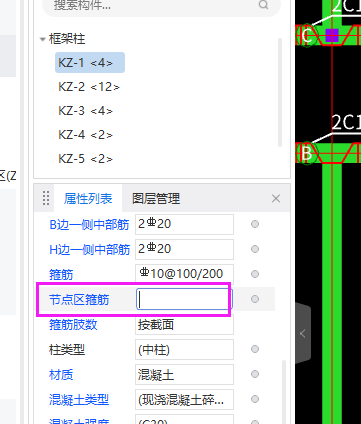Screen dimensions: 361x424
Task: Click the H边一侧中部筋 property label
Action: click(89, 249)
